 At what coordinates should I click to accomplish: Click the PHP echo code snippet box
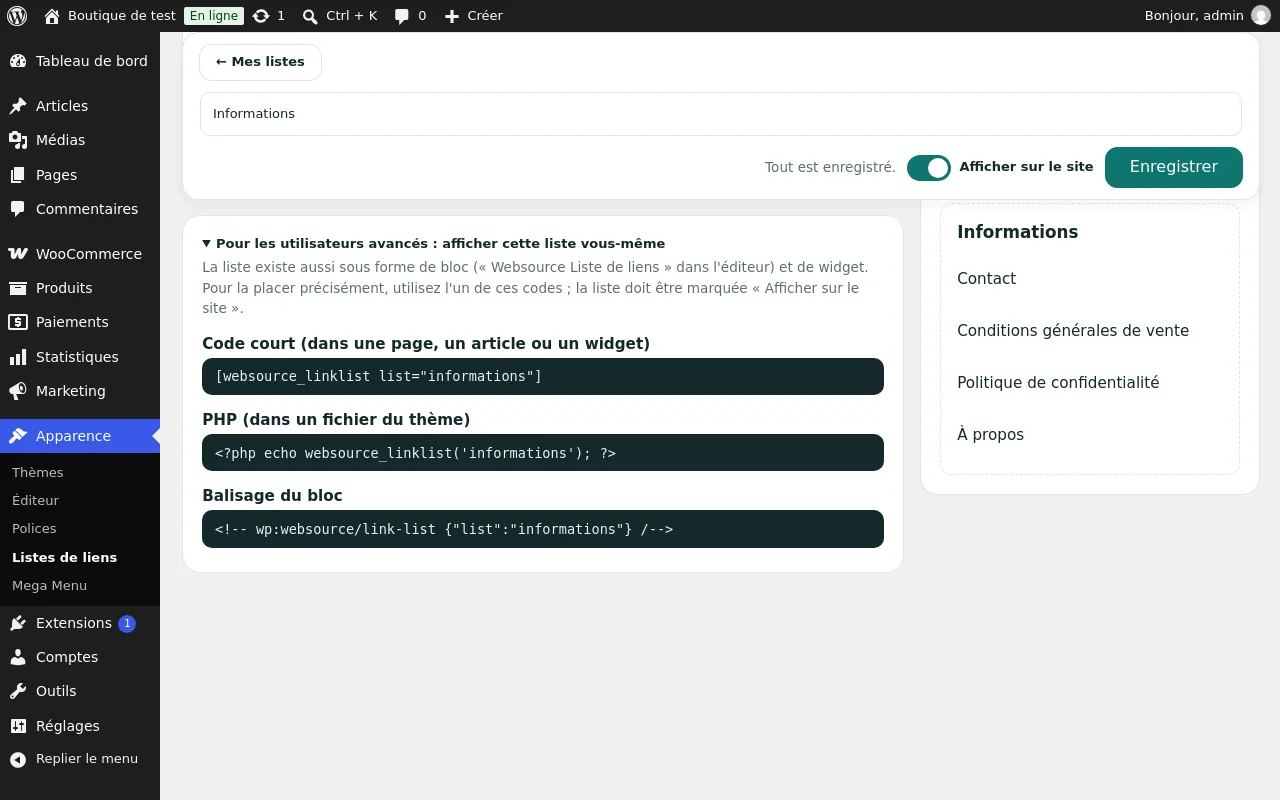[x=543, y=453]
